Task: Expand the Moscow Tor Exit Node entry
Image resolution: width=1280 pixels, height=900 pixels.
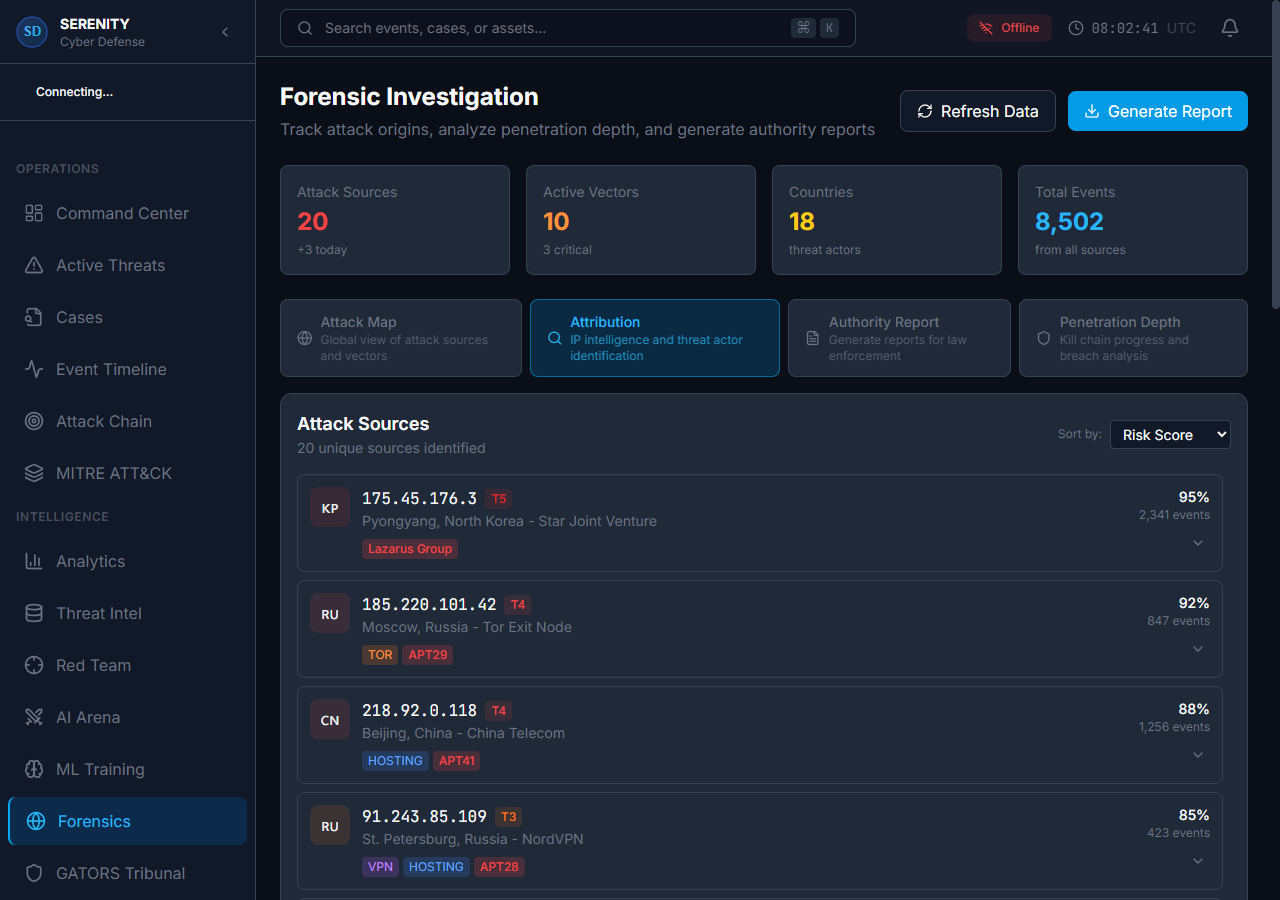Action: point(1197,649)
